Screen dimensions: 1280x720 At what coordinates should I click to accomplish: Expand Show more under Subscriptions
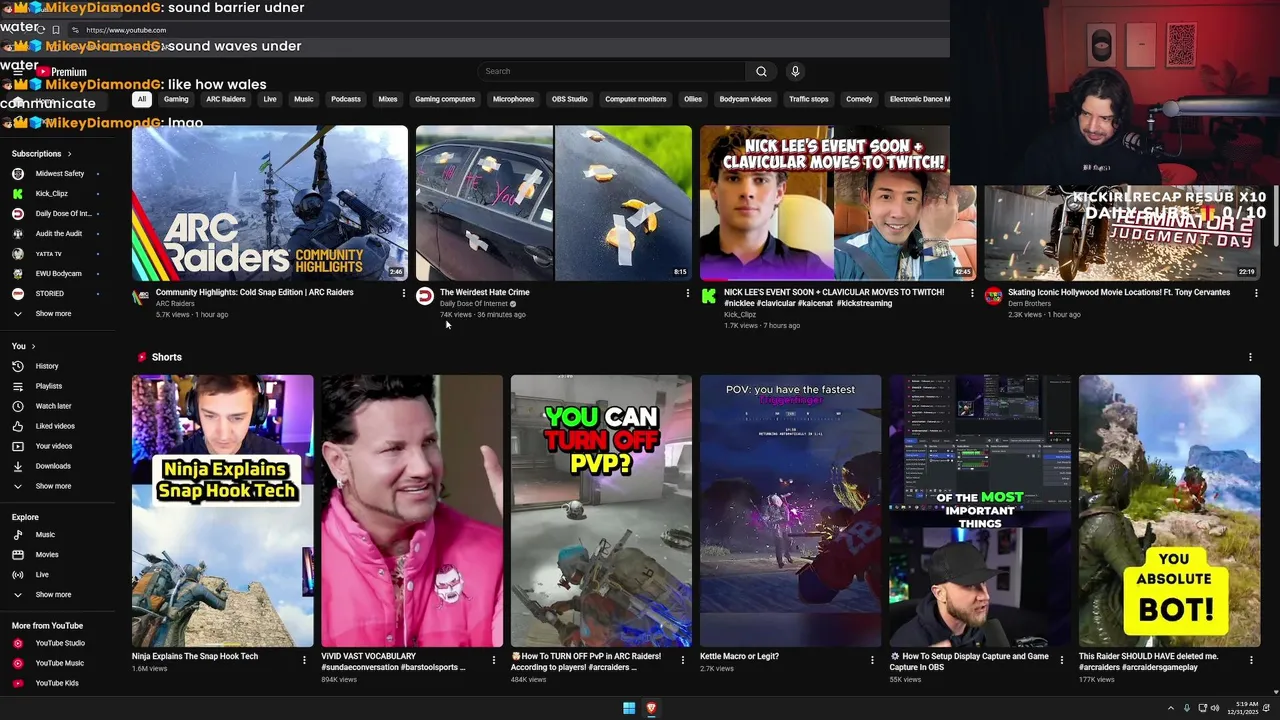53,314
